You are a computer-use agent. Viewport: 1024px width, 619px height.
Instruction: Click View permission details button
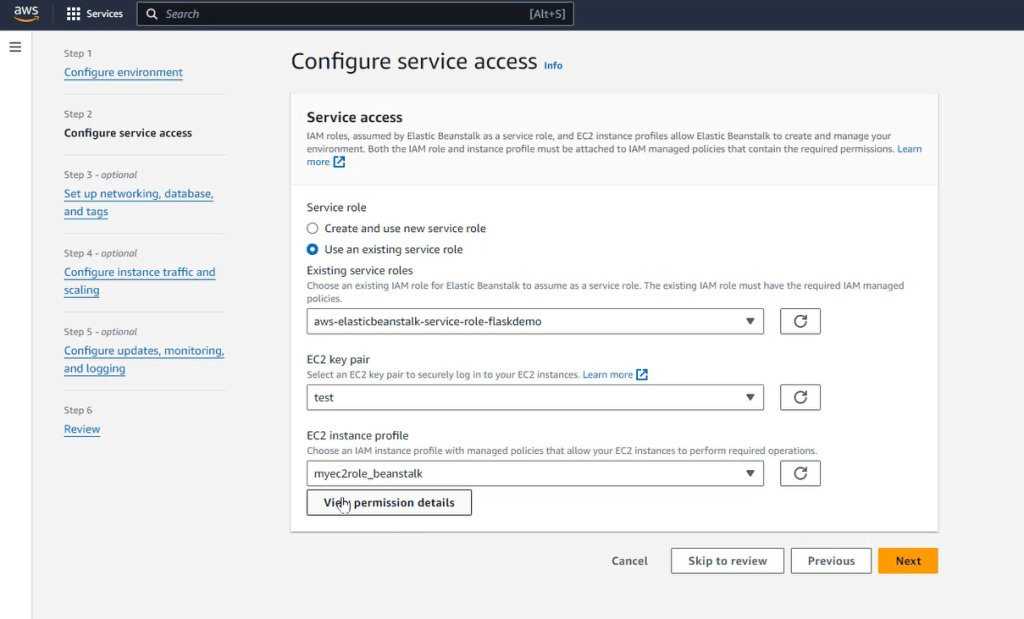pyautogui.click(x=389, y=502)
